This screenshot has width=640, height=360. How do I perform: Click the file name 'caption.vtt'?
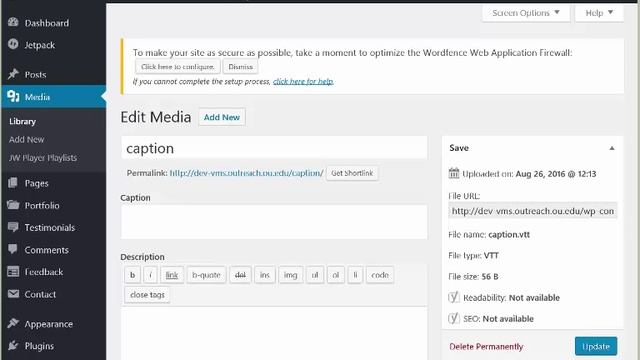[509, 235]
